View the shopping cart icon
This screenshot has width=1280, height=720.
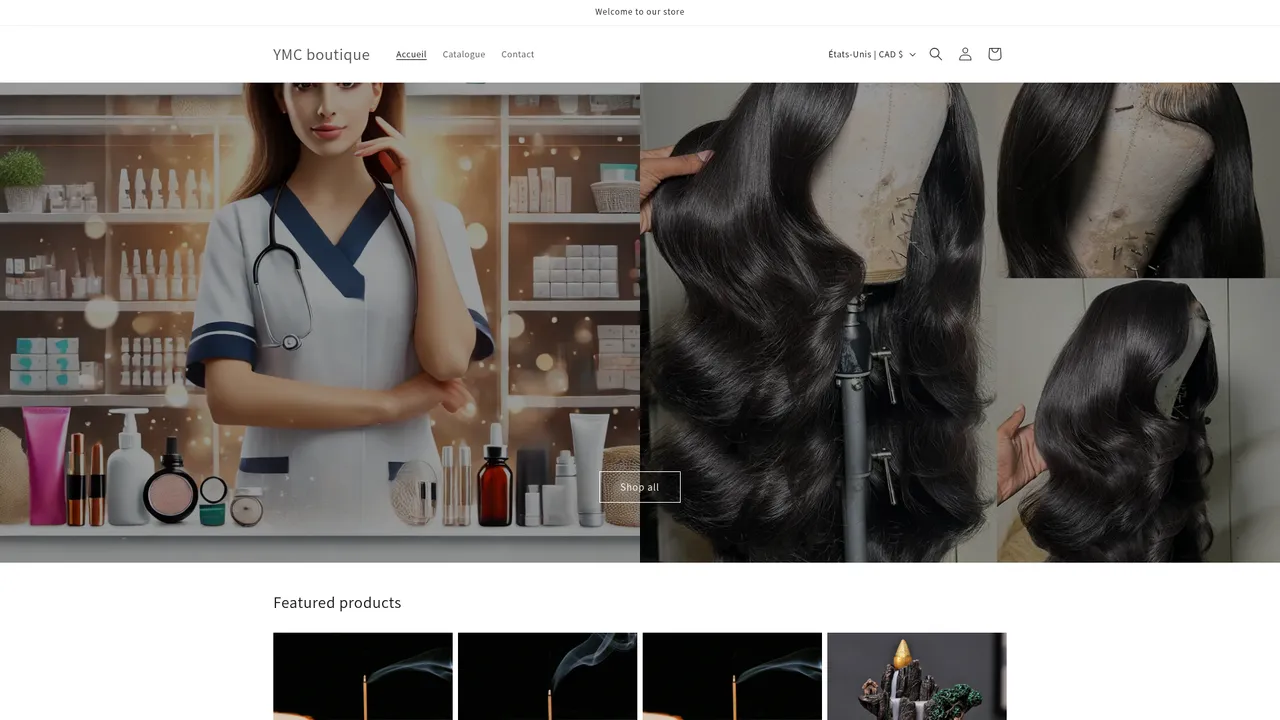coord(994,54)
